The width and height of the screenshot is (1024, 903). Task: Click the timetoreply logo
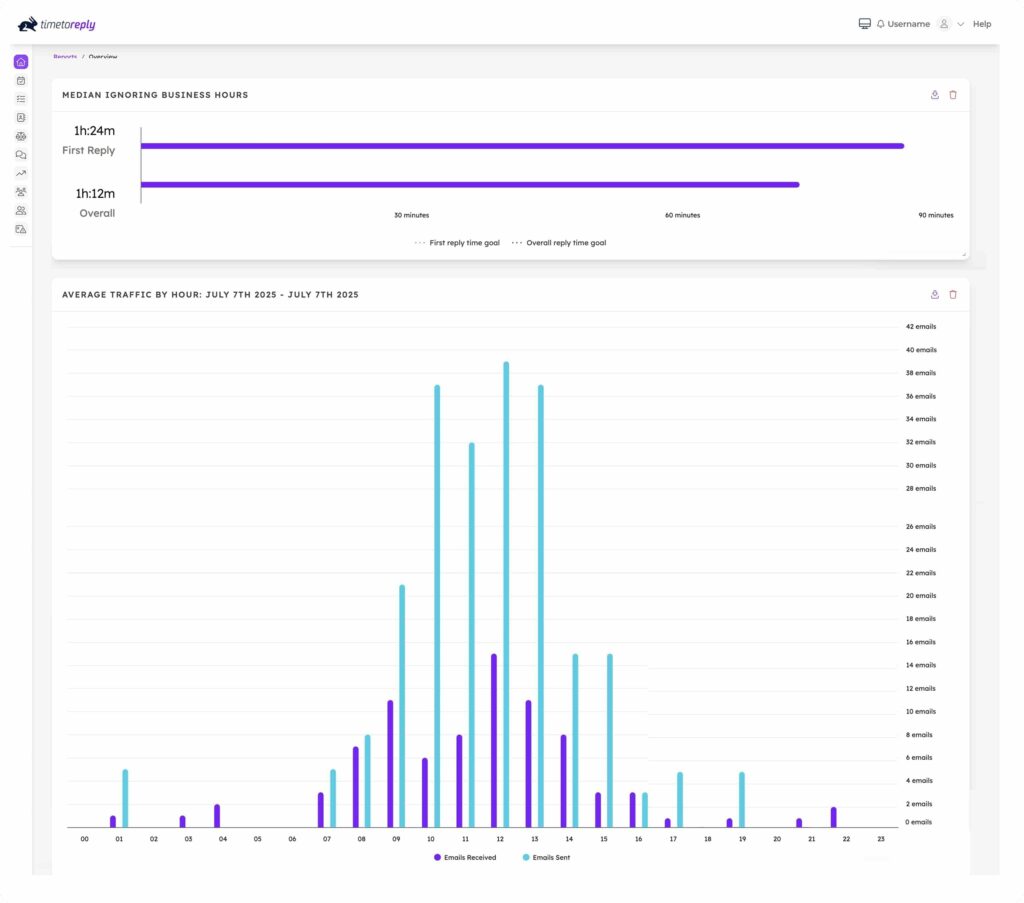coord(57,24)
